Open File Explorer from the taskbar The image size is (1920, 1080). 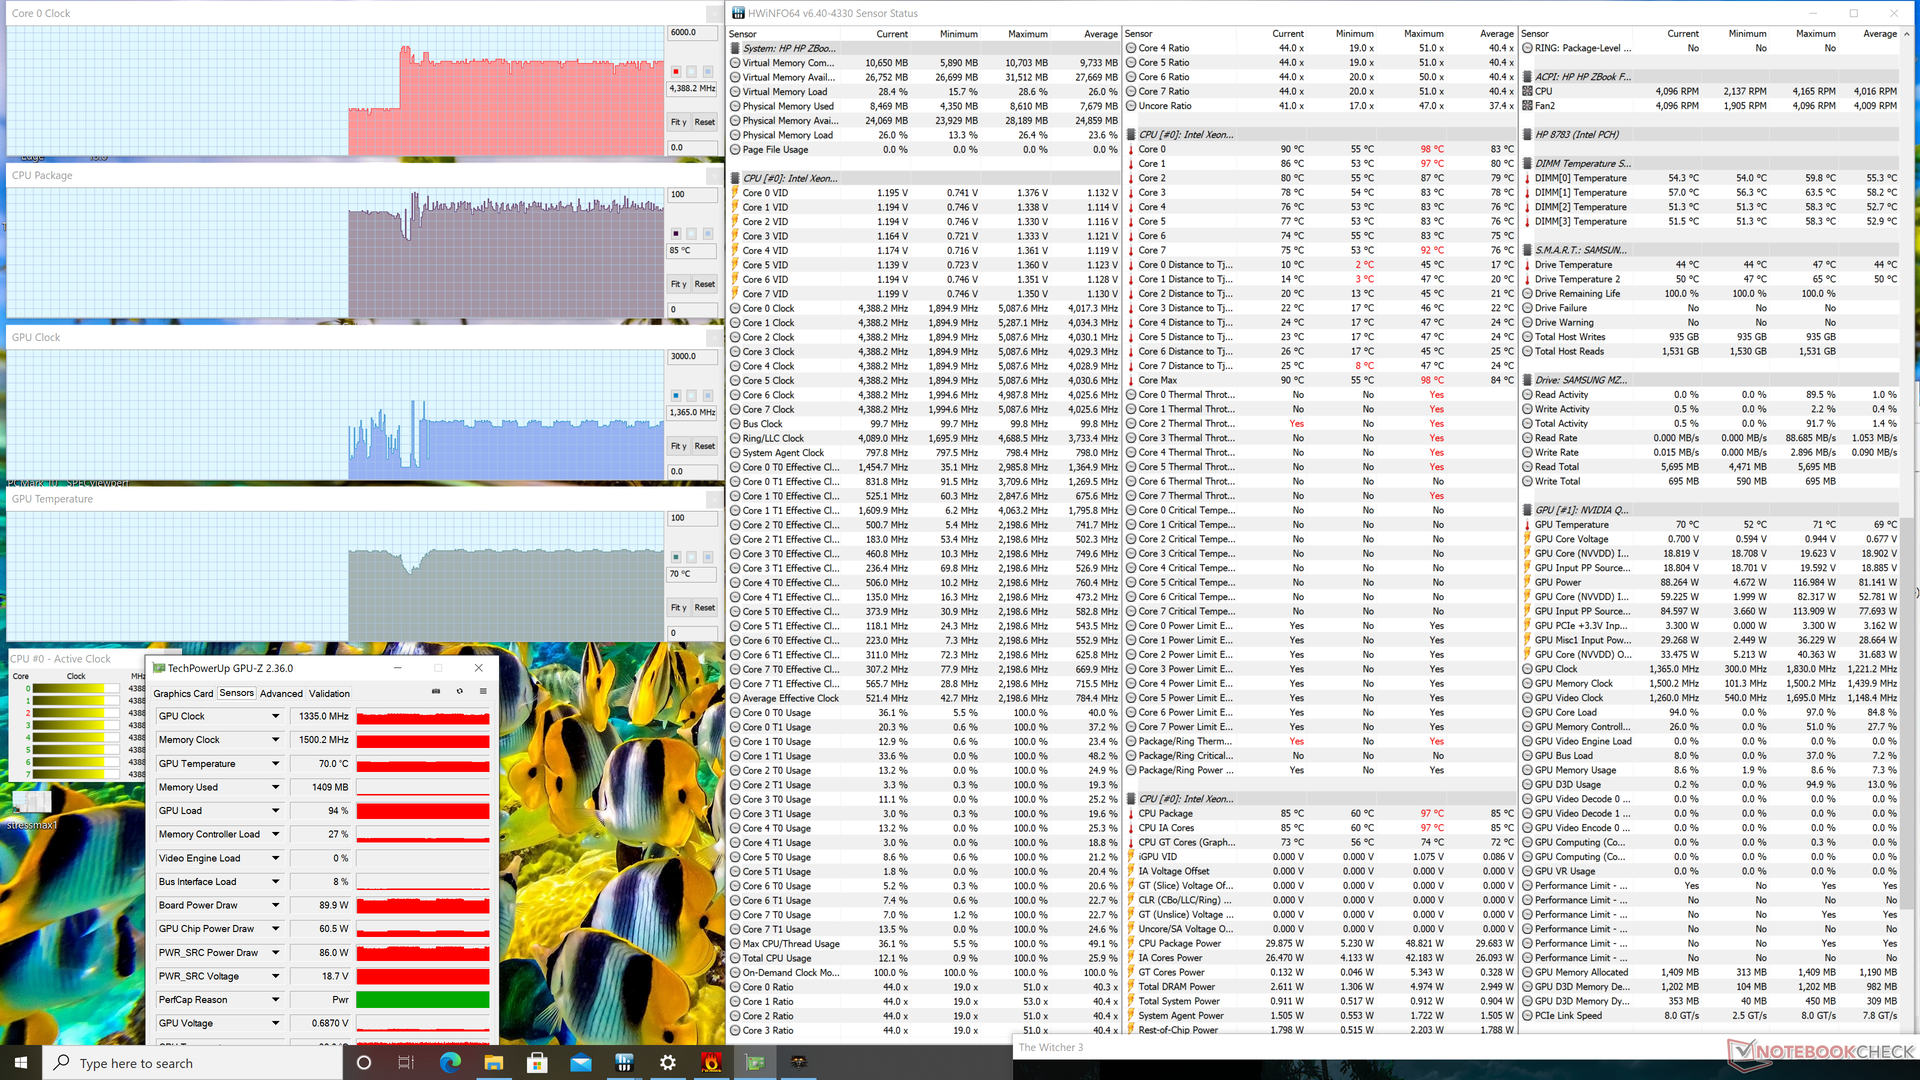tap(494, 1062)
